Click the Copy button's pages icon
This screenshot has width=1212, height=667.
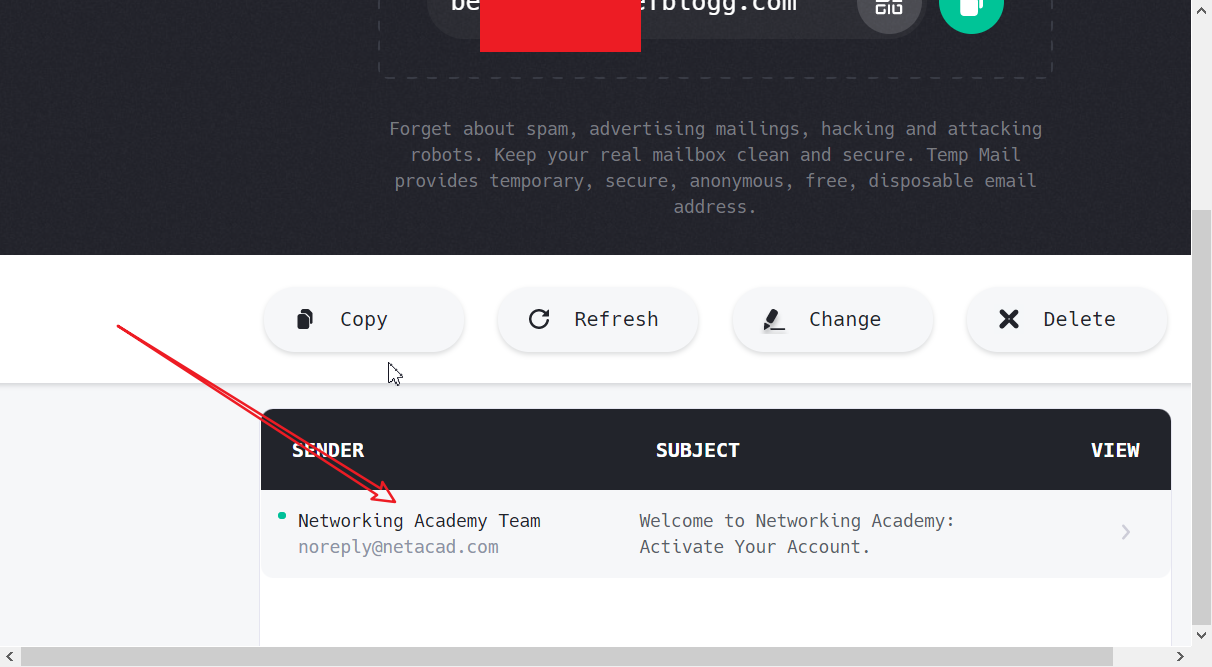coord(305,319)
